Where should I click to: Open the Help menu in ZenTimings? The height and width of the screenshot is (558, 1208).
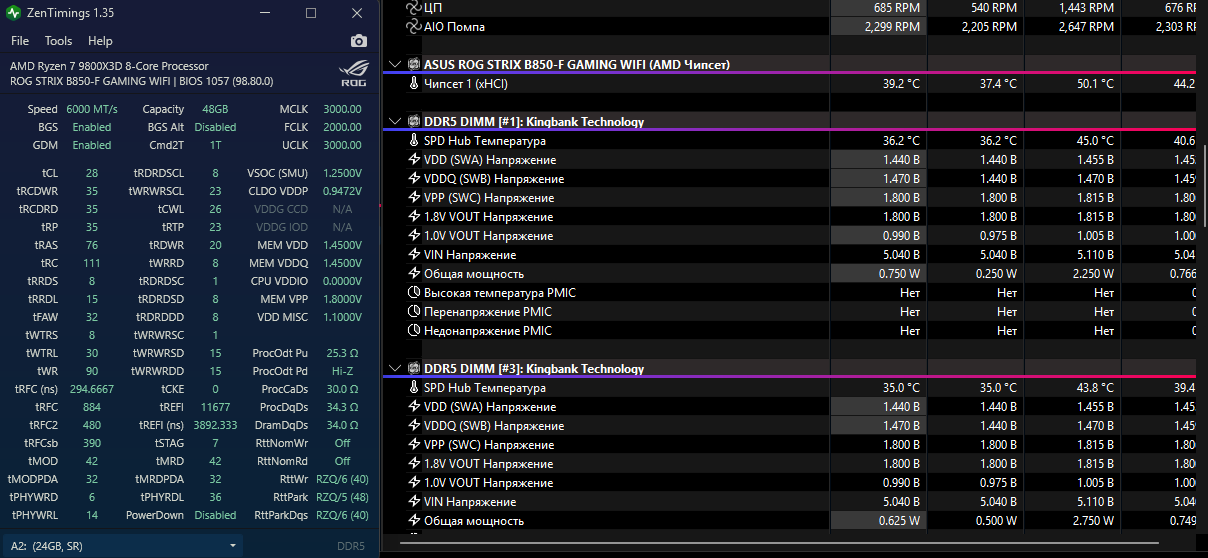pyautogui.click(x=100, y=41)
